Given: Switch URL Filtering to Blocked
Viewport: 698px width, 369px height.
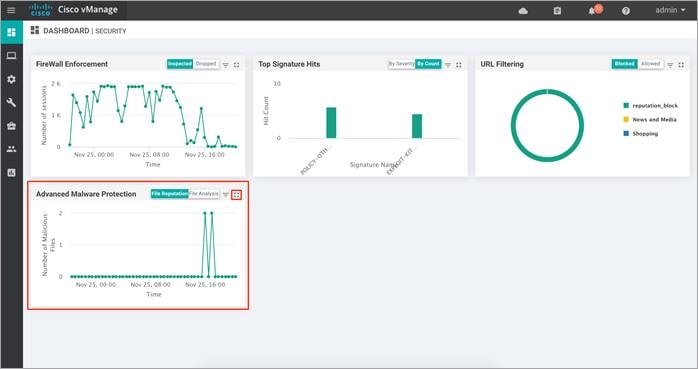Looking at the screenshot, I should (625, 64).
